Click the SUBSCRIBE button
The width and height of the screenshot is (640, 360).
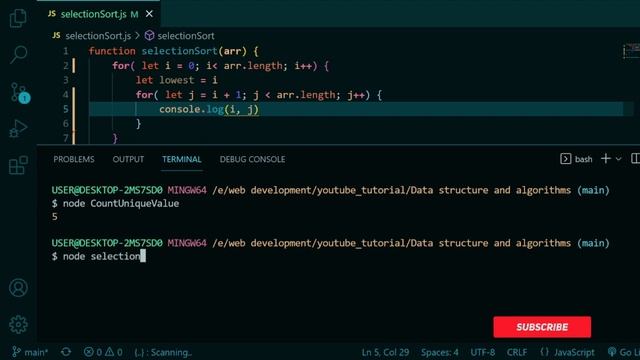[x=542, y=327]
